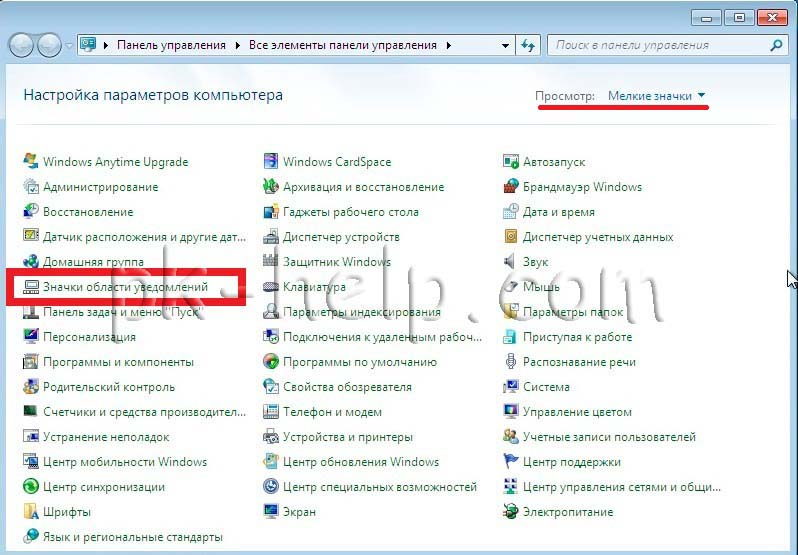The height and width of the screenshot is (555, 798).
Task: Click the Панель управления breadcrumb
Action: [x=171, y=45]
